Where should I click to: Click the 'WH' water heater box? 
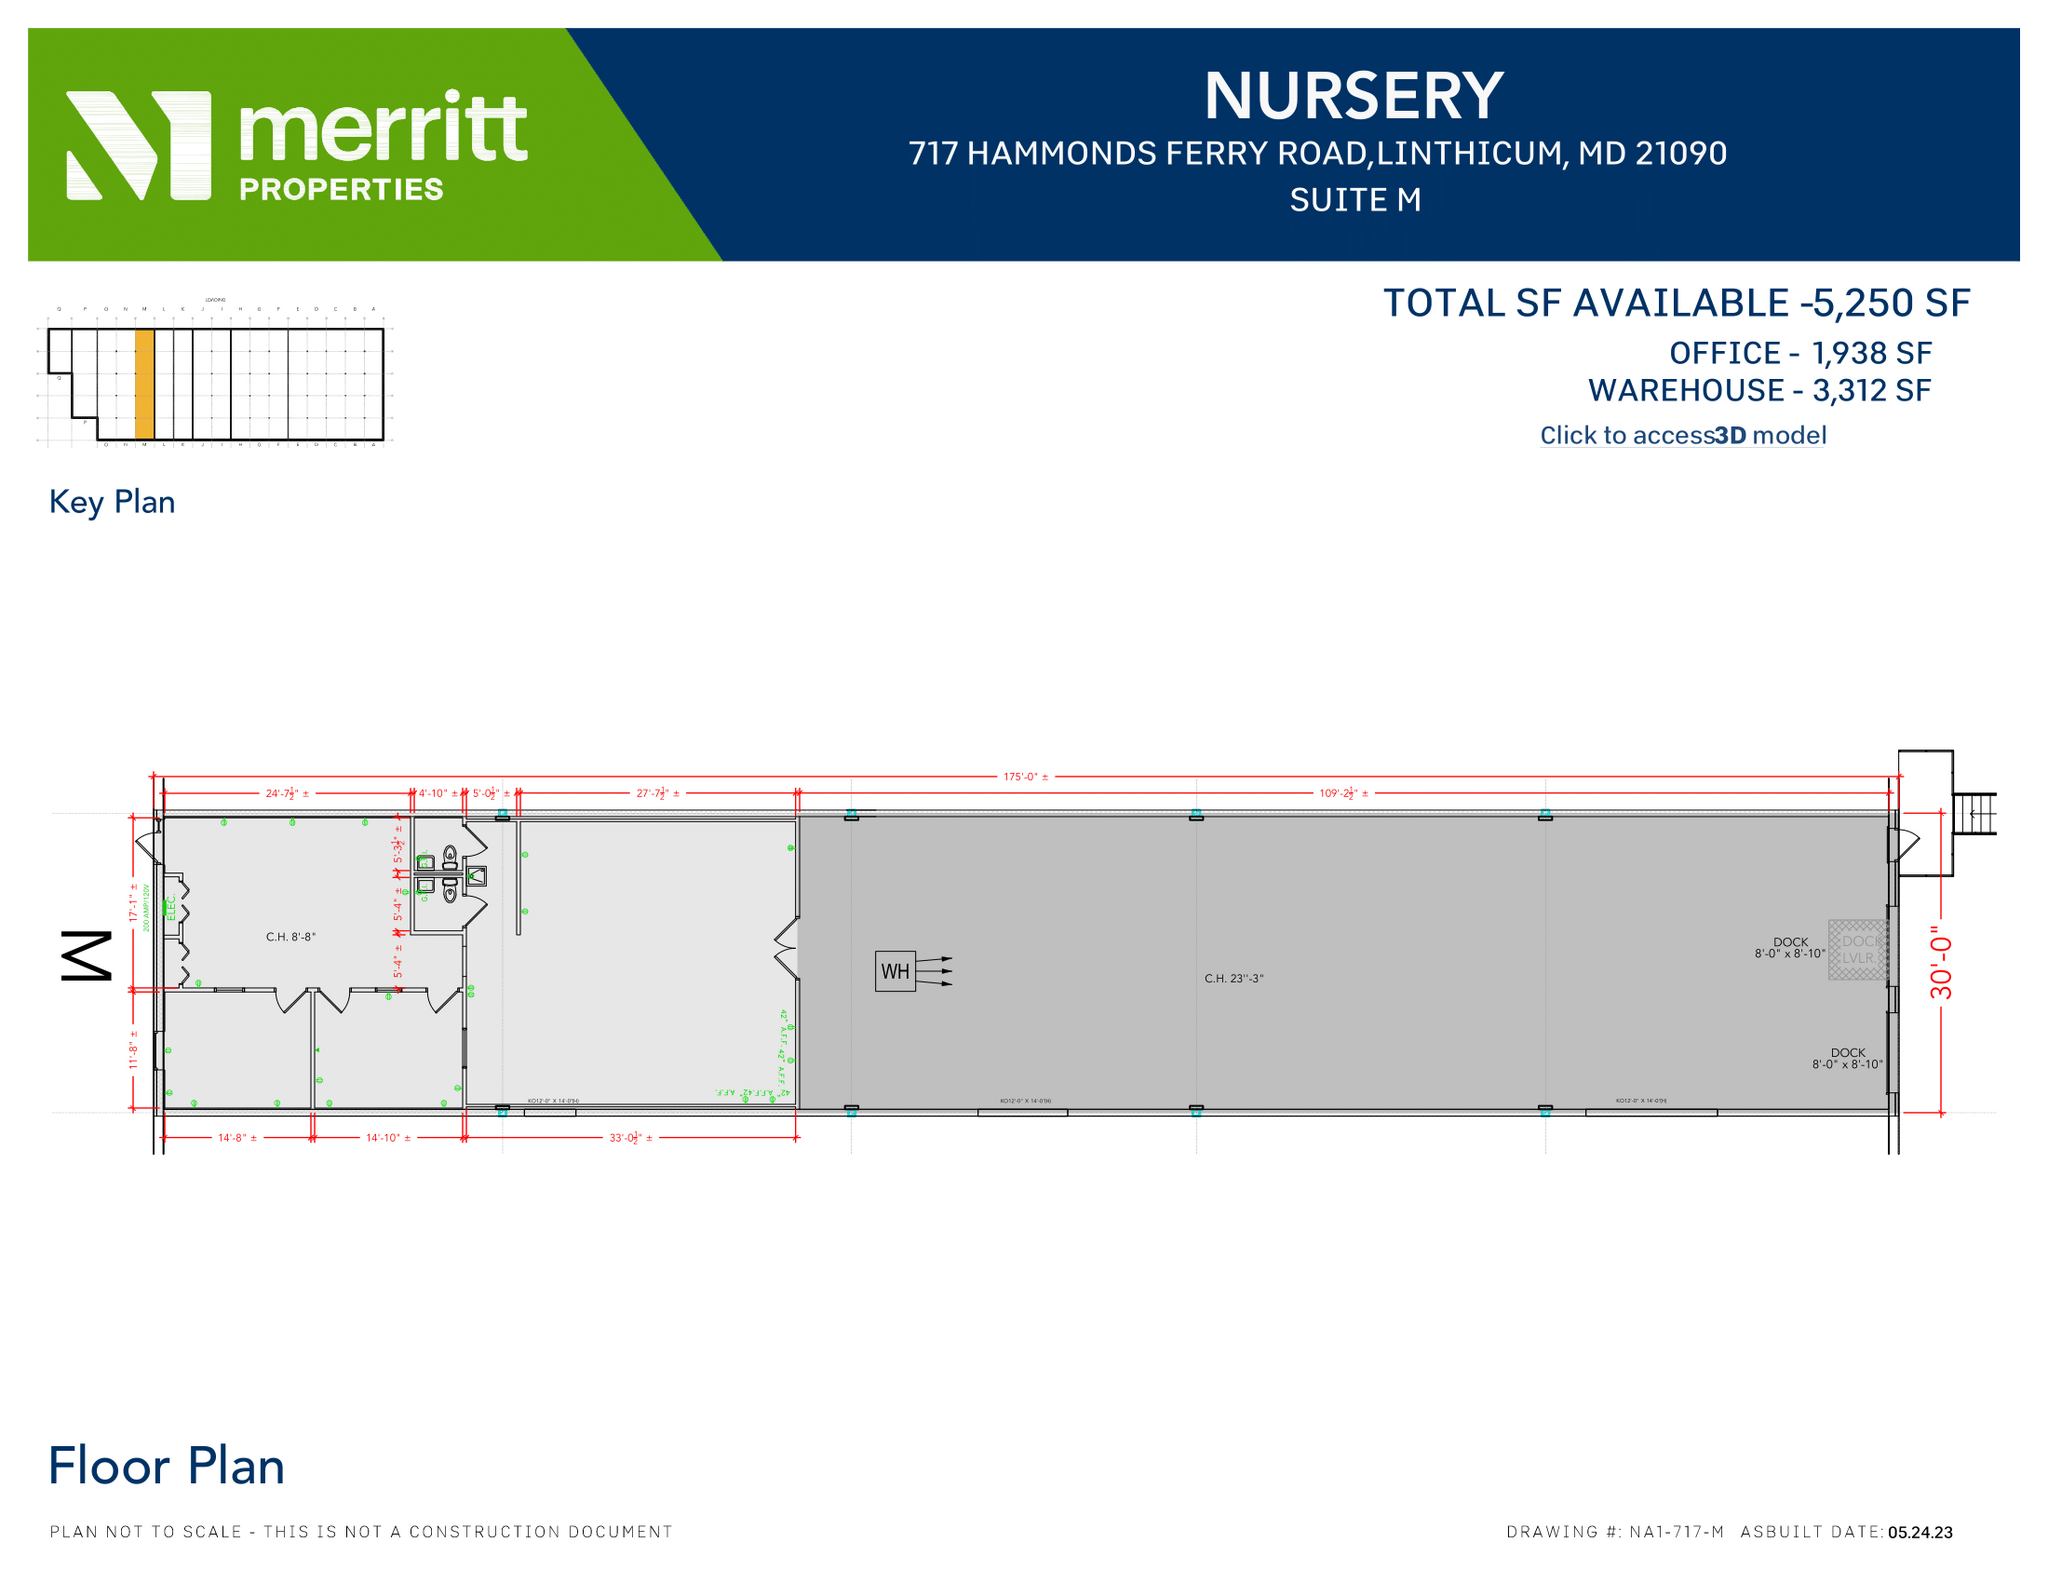[895, 971]
